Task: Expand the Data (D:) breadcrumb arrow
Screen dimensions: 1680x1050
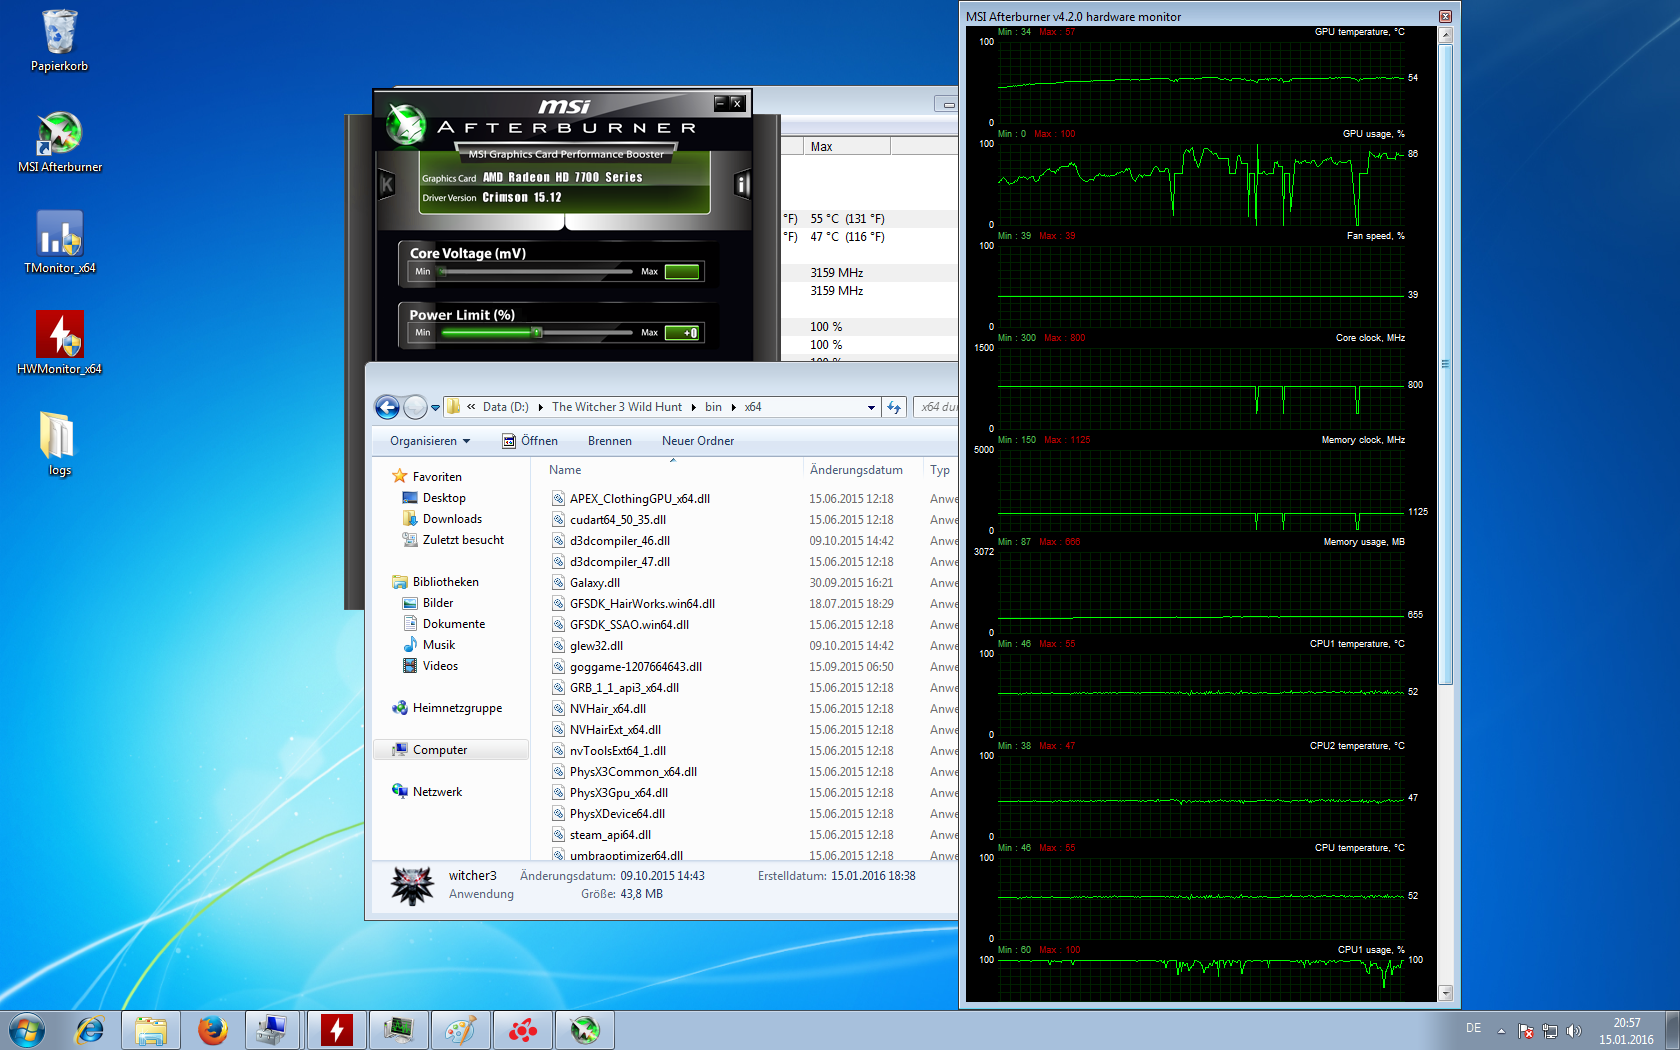Action: coord(540,407)
